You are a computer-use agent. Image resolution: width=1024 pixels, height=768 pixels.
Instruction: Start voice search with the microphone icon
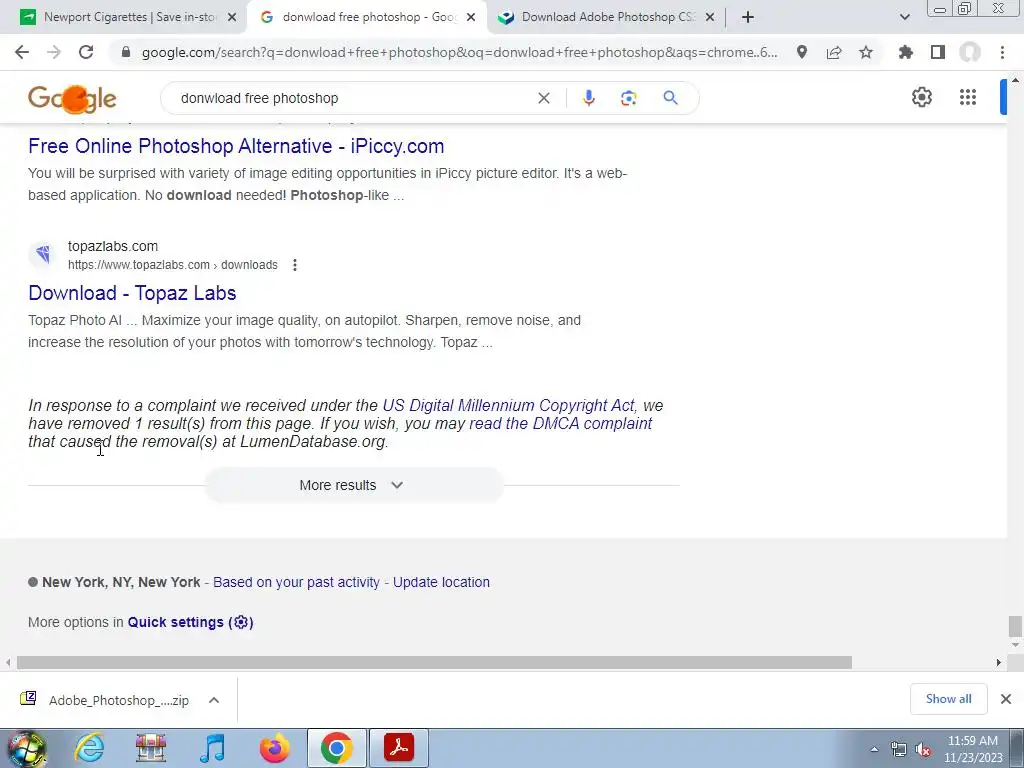click(588, 98)
